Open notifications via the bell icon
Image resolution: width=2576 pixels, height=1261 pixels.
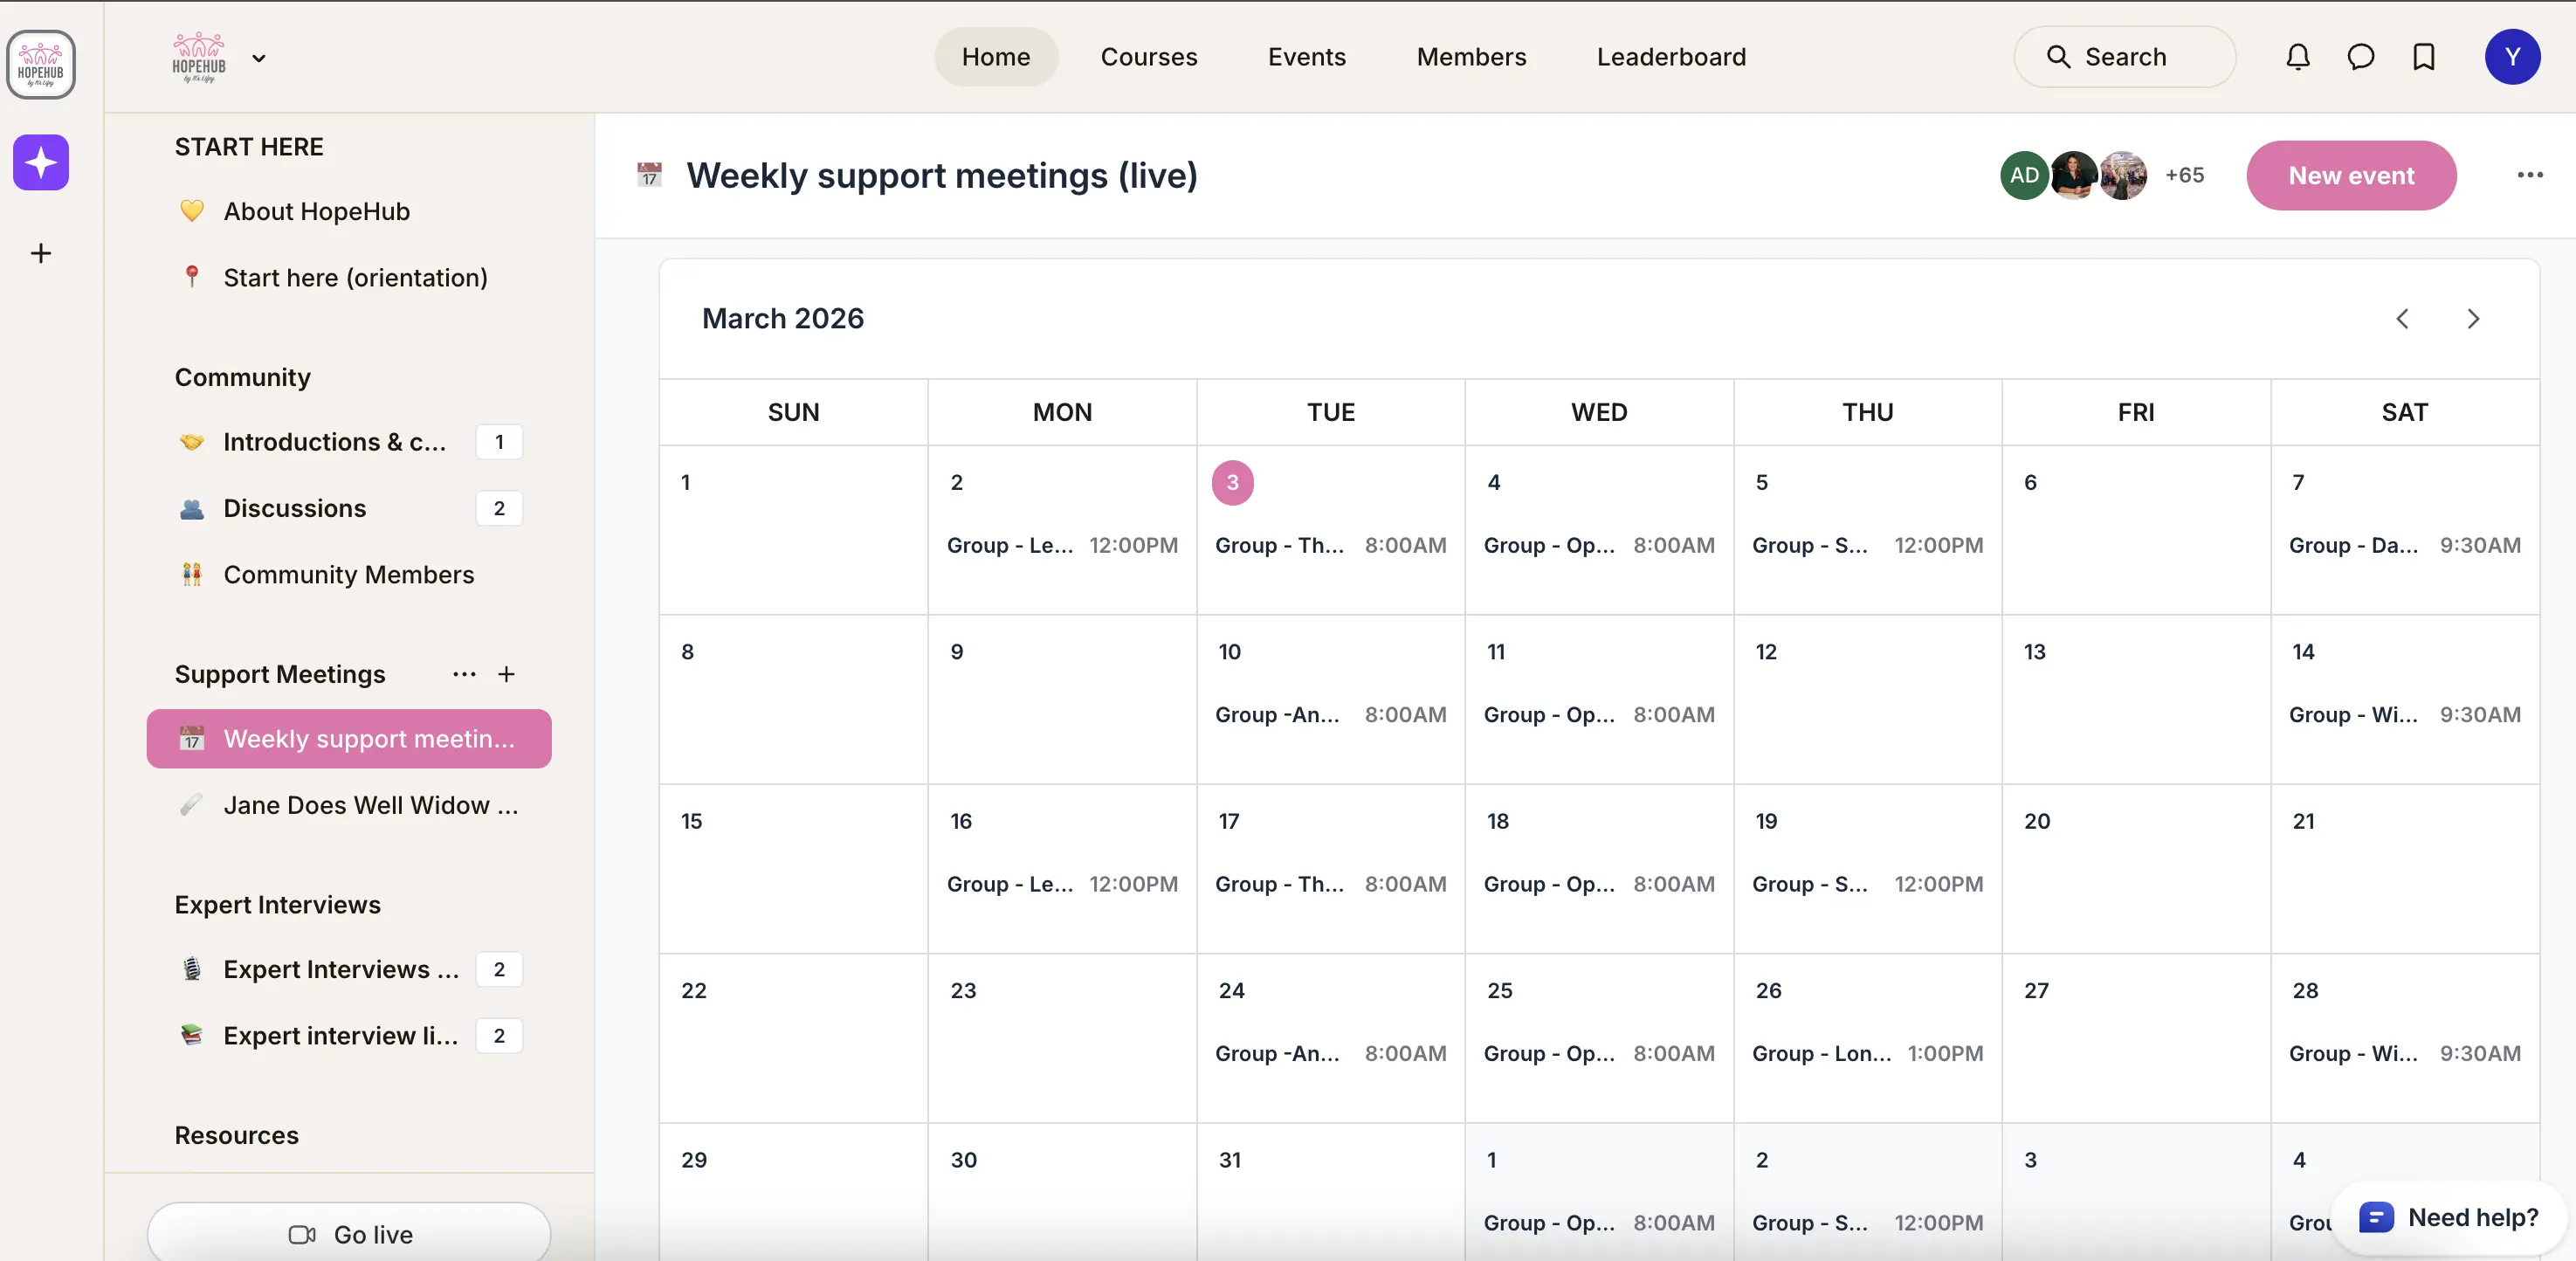[2297, 57]
